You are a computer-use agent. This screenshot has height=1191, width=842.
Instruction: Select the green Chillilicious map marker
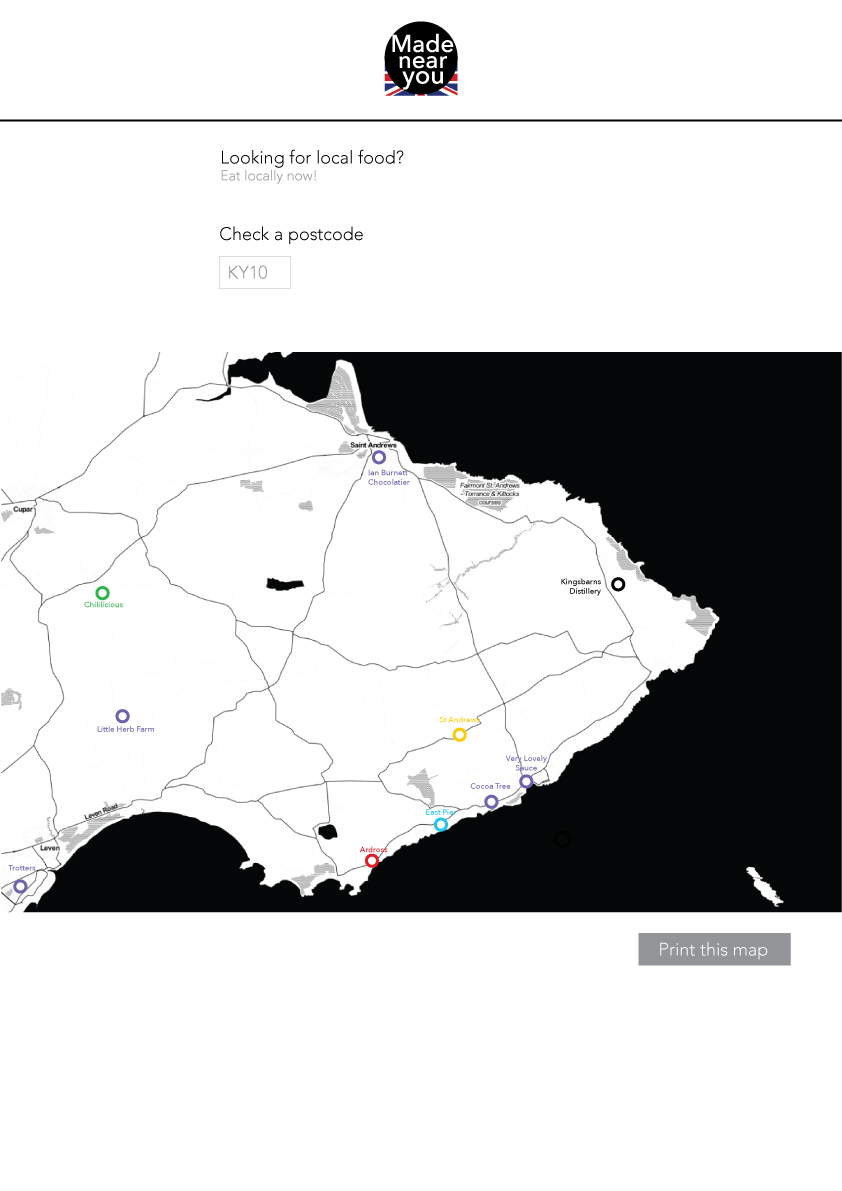[x=102, y=592]
